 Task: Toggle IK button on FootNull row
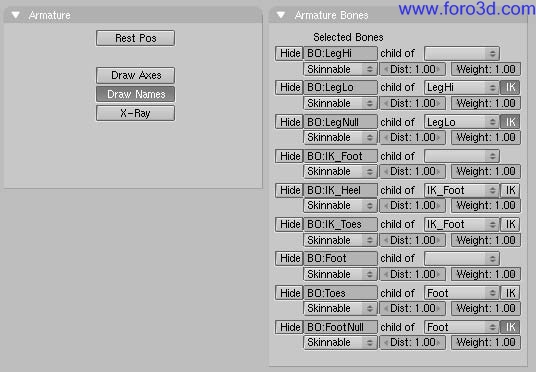[x=510, y=327]
